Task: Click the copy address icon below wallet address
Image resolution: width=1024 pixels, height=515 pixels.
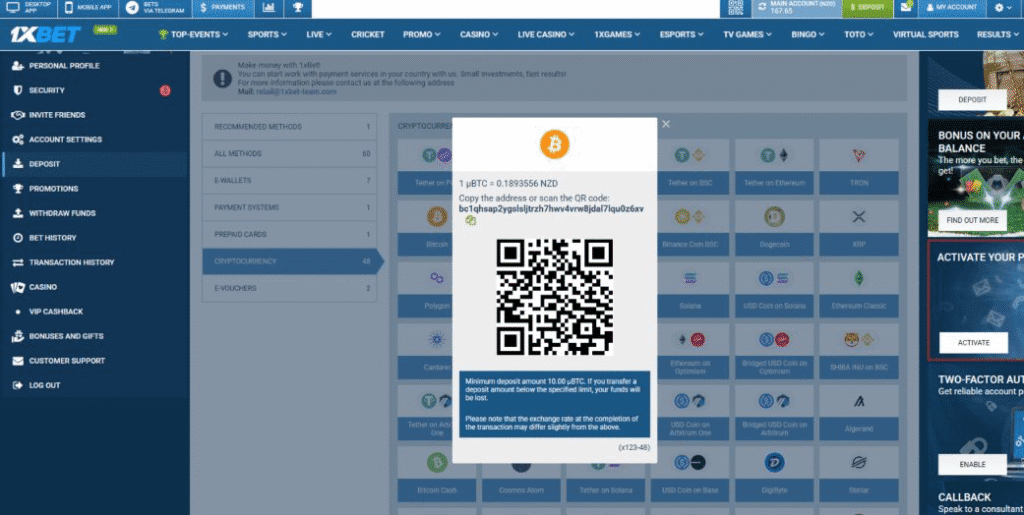Action: pos(470,221)
